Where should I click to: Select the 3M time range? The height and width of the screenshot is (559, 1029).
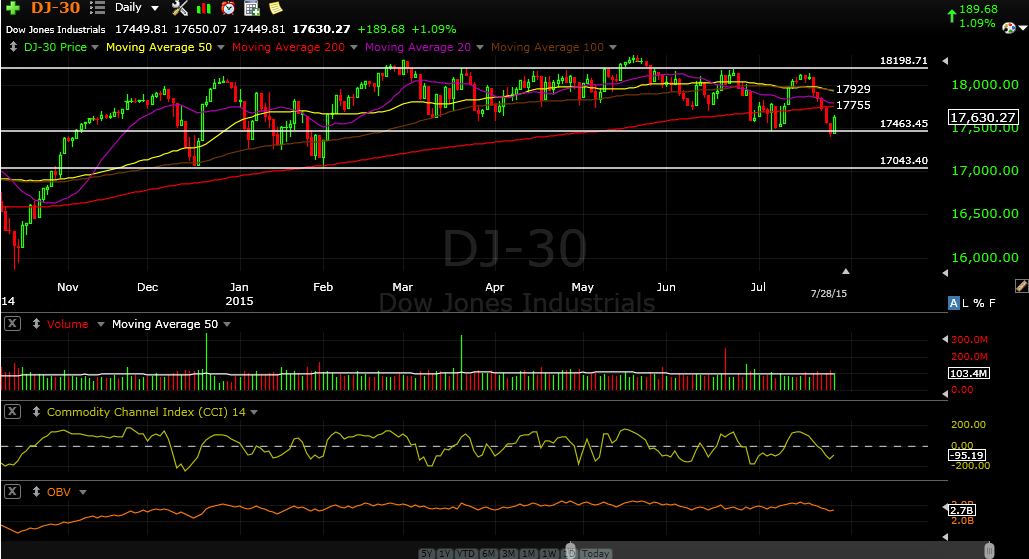click(x=509, y=554)
